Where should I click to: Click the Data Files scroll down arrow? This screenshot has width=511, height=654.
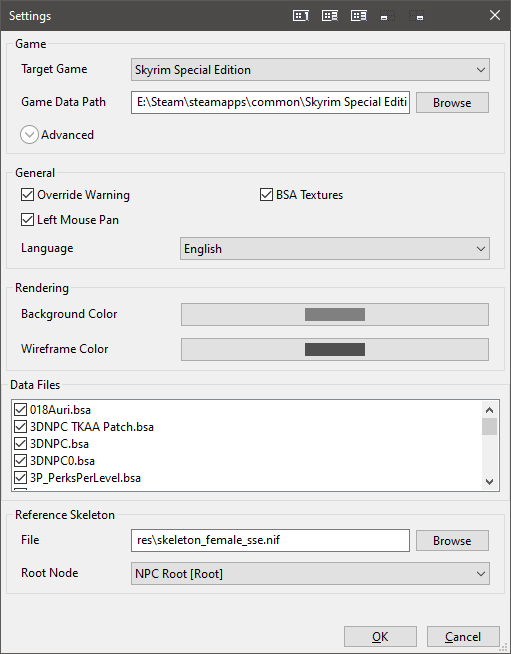(490, 482)
